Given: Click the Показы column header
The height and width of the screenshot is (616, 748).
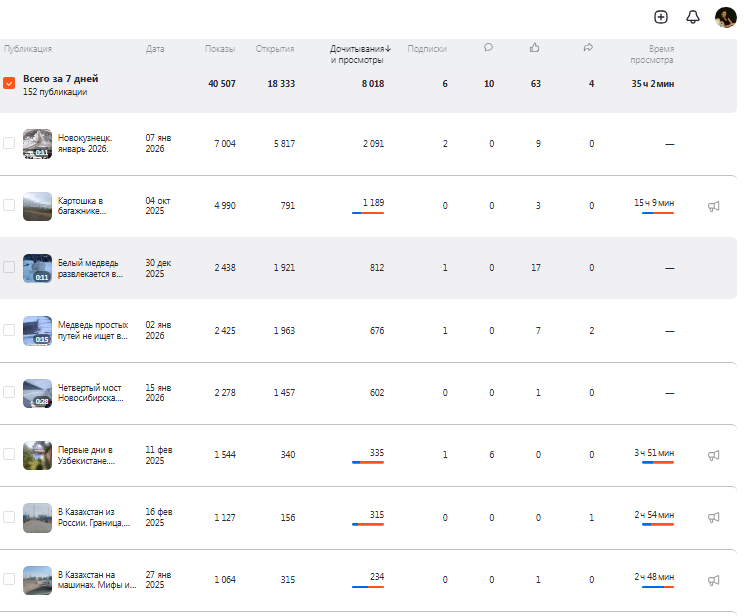Looking at the screenshot, I should pos(220,48).
